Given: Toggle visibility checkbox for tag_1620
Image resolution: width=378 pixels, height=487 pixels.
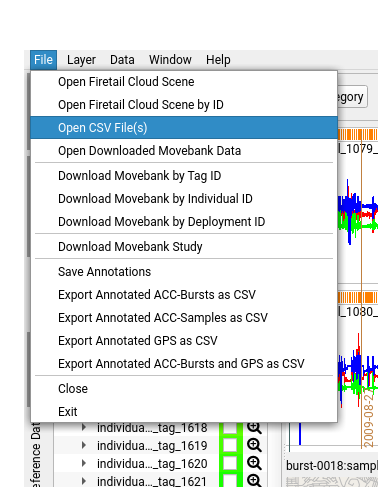Looking at the screenshot, I should tap(230, 463).
